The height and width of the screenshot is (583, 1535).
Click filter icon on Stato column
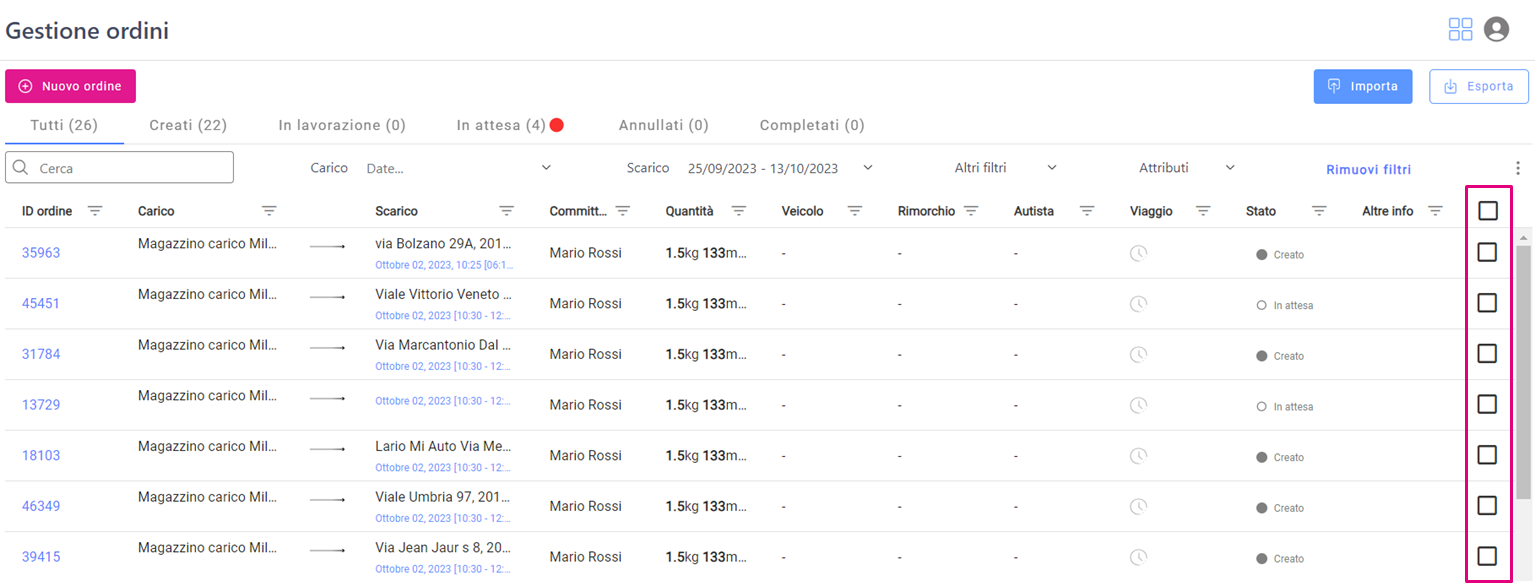1319,211
